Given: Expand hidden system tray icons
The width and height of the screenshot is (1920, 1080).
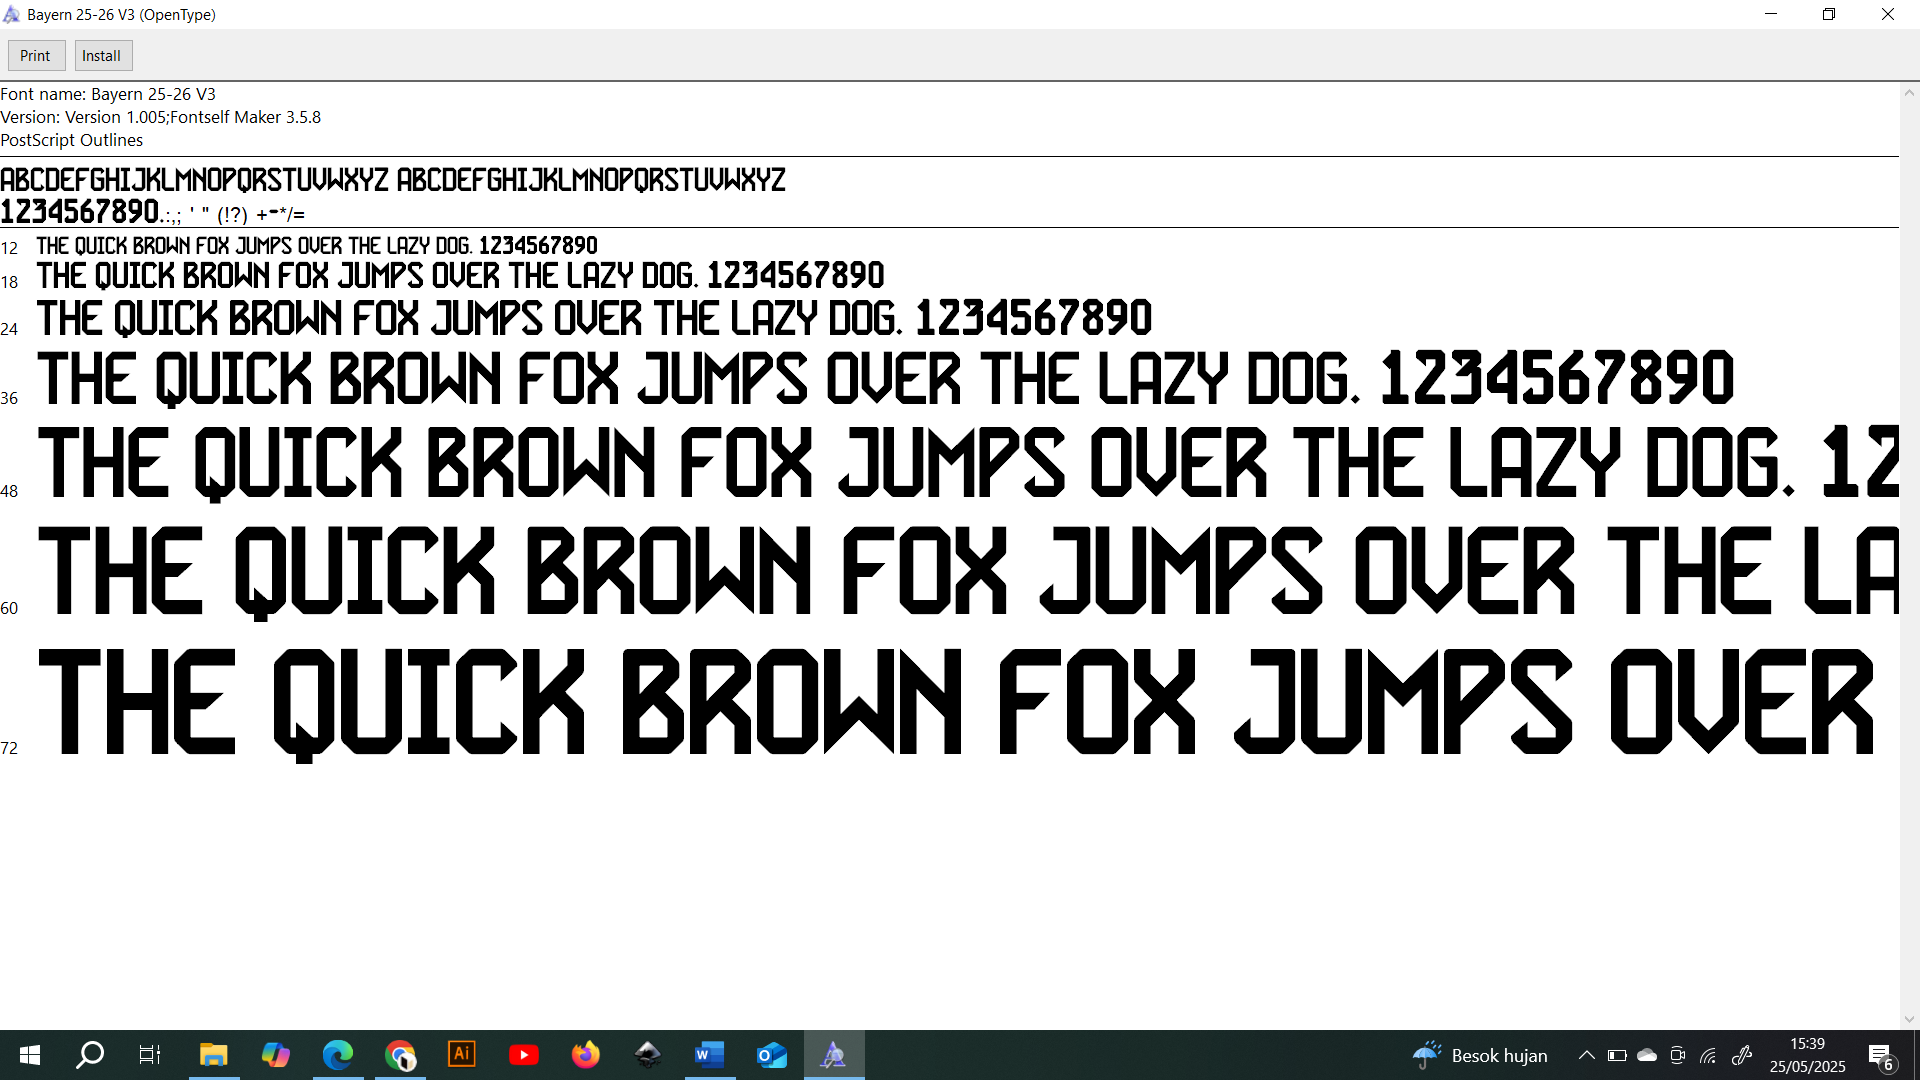Looking at the screenshot, I should point(1586,1055).
